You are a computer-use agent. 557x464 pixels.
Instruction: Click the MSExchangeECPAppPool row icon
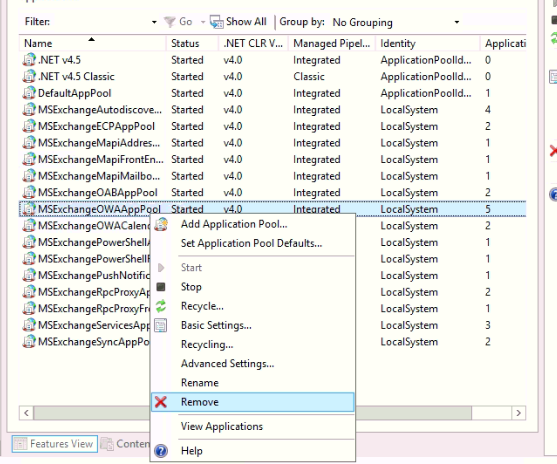click(x=29, y=126)
